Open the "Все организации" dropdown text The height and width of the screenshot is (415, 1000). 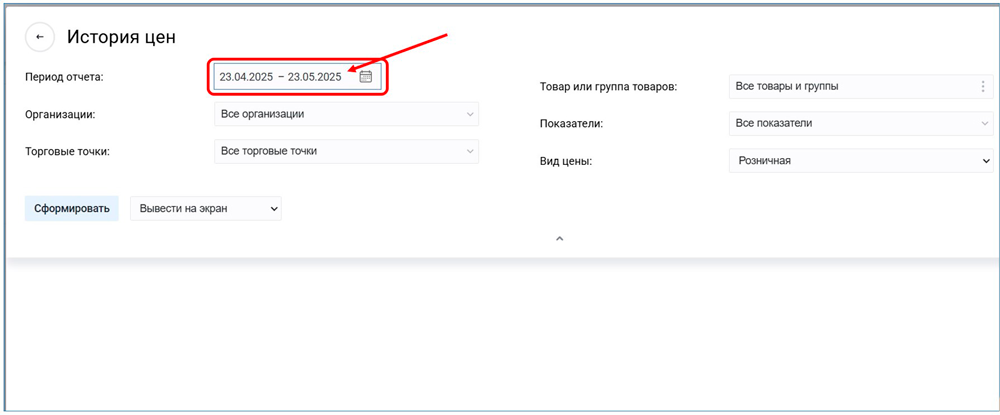(x=262, y=114)
